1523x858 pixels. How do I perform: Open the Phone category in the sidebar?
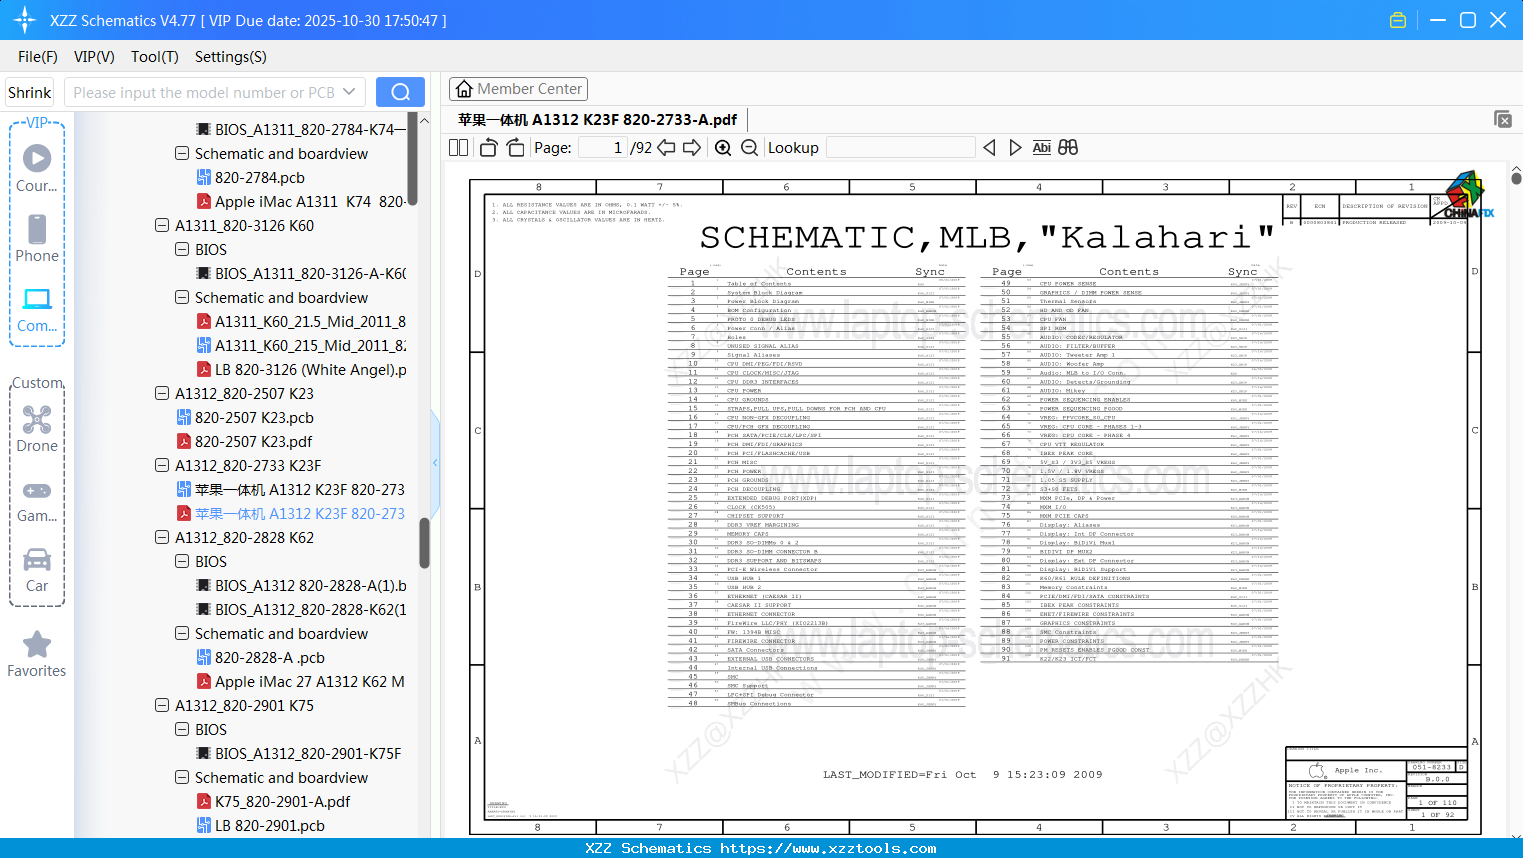(x=37, y=239)
